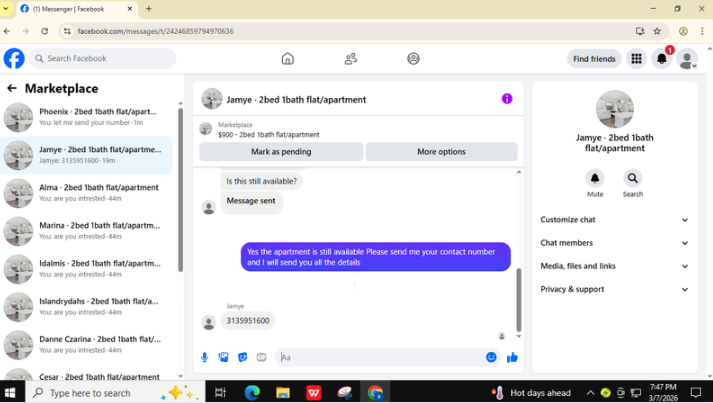Open the emoji picker smiley

pos(491,358)
